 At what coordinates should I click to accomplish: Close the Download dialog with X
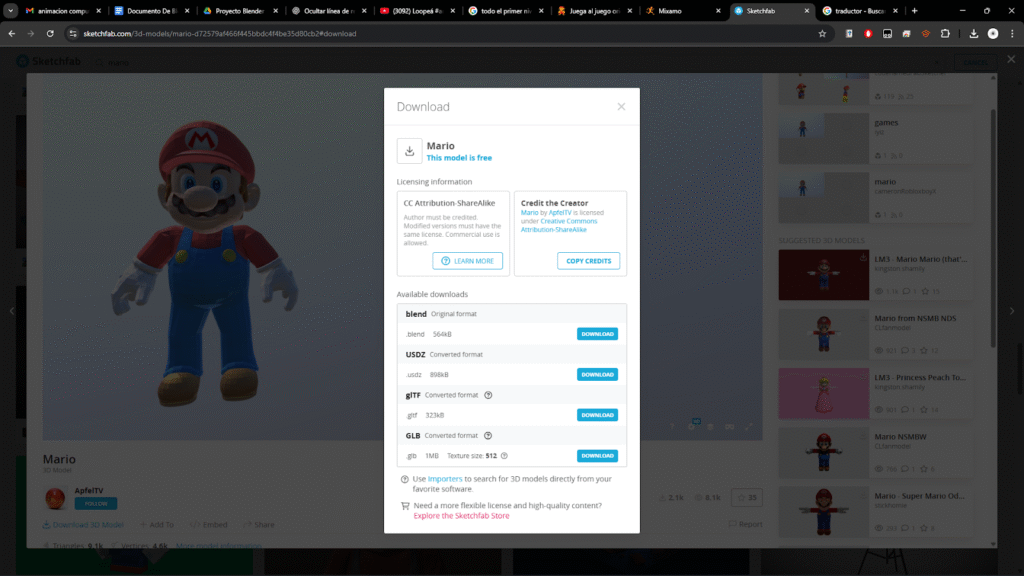tap(621, 106)
